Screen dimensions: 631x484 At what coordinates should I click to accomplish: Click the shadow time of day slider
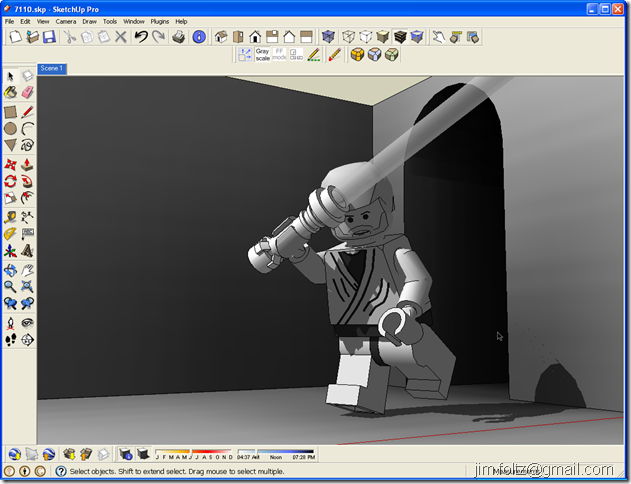pos(276,452)
